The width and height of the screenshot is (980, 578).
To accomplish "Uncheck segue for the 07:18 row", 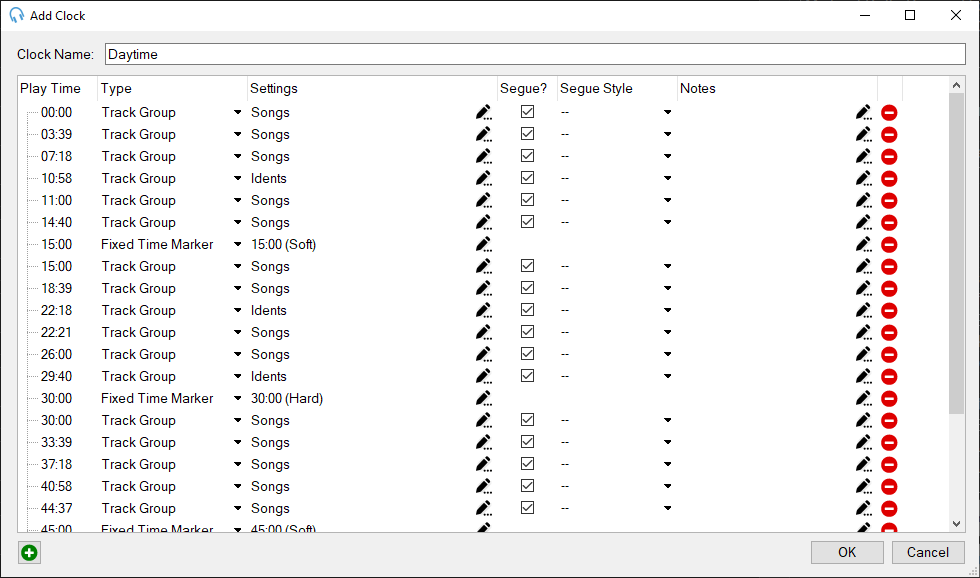I will pyautogui.click(x=527, y=156).
